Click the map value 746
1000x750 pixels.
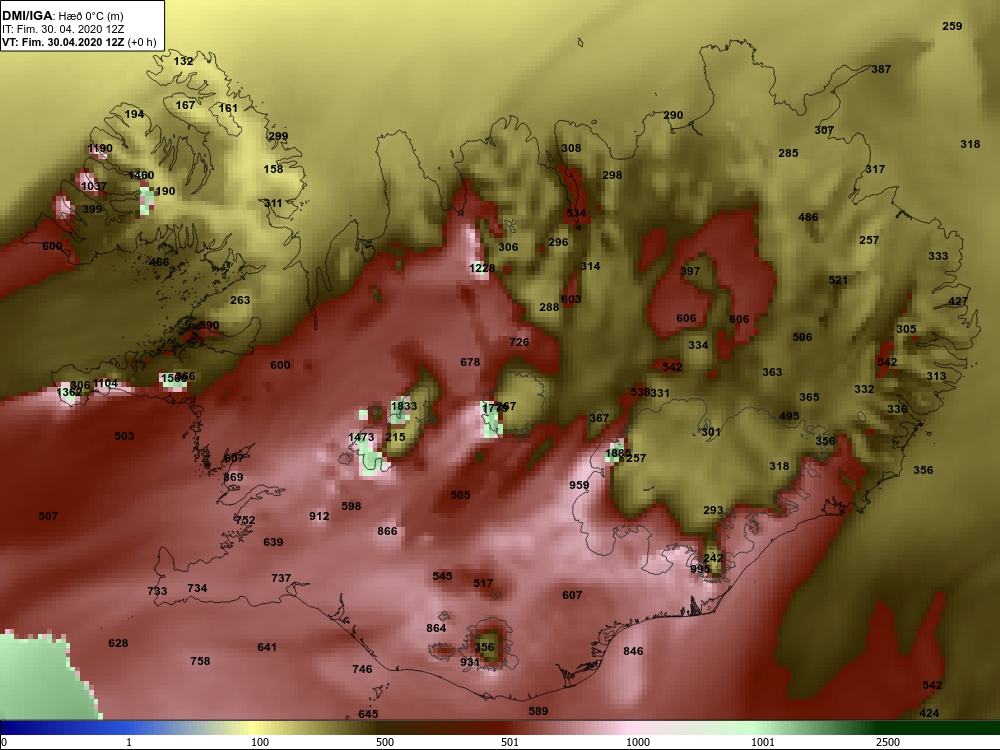coord(362,670)
